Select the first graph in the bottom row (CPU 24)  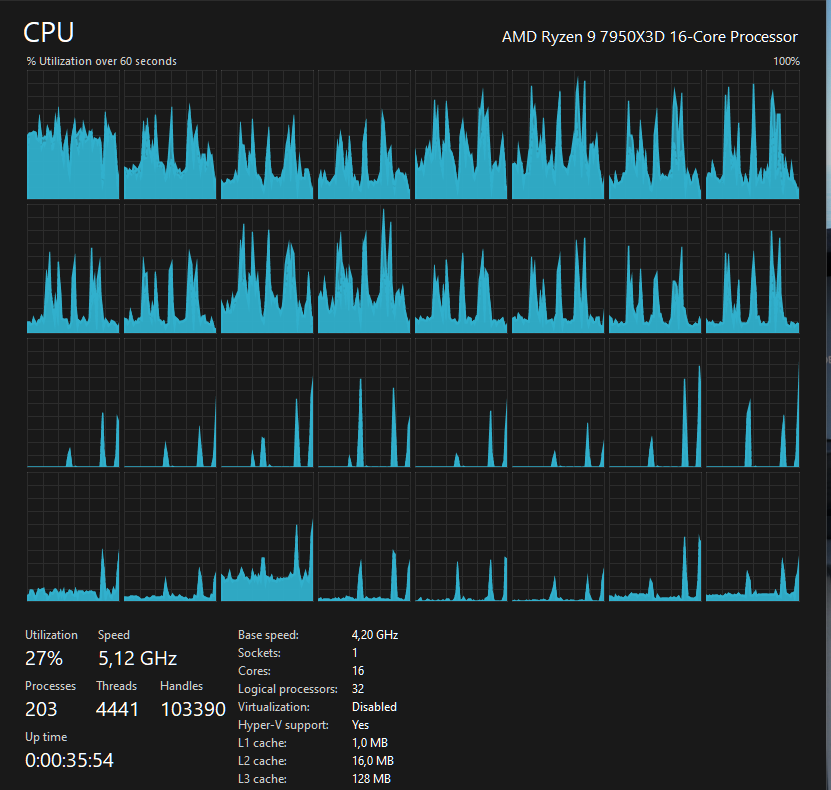(73, 537)
